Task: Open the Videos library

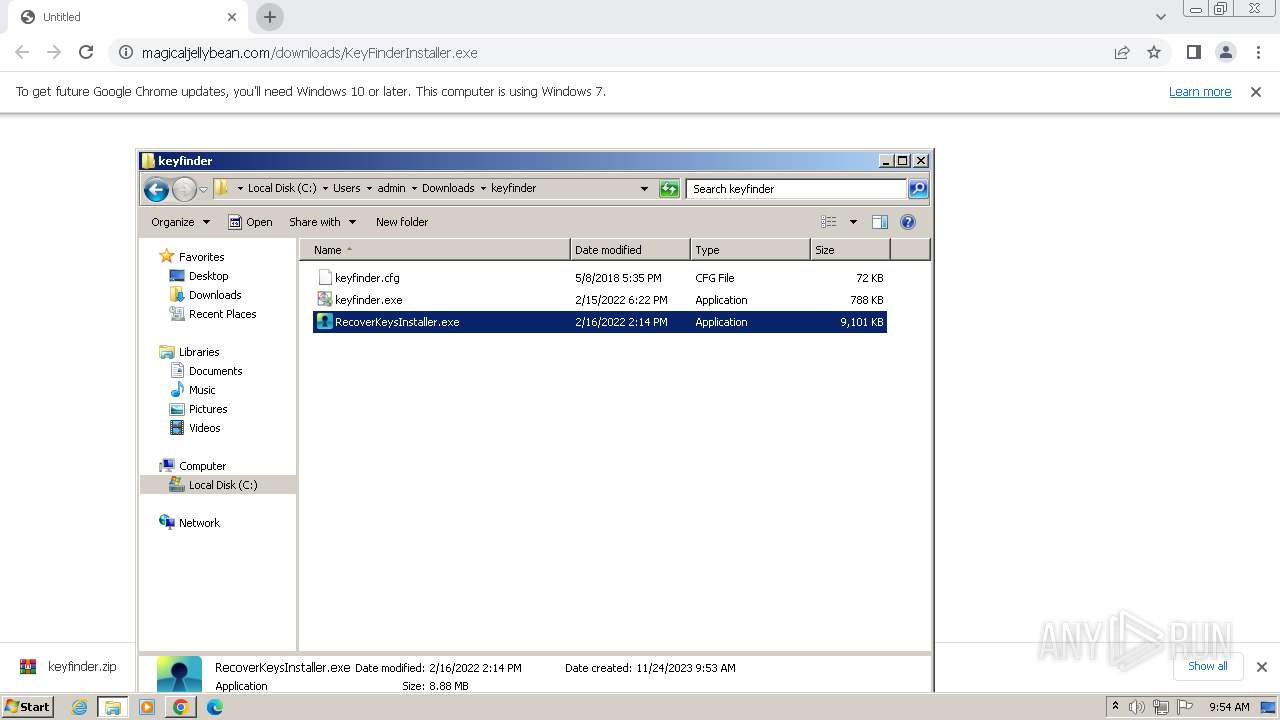Action: point(204,428)
